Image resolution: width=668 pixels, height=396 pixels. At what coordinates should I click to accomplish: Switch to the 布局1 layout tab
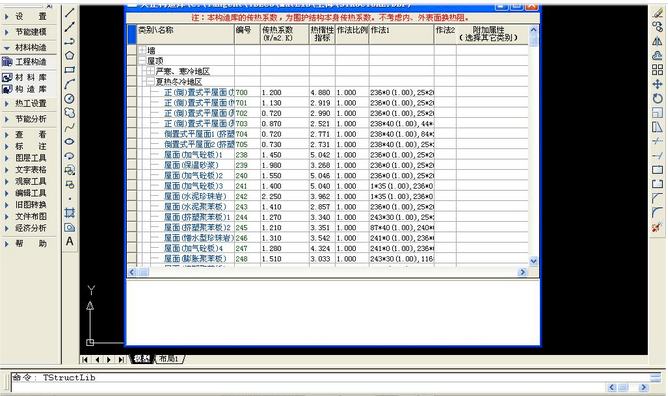pyautogui.click(x=169, y=359)
